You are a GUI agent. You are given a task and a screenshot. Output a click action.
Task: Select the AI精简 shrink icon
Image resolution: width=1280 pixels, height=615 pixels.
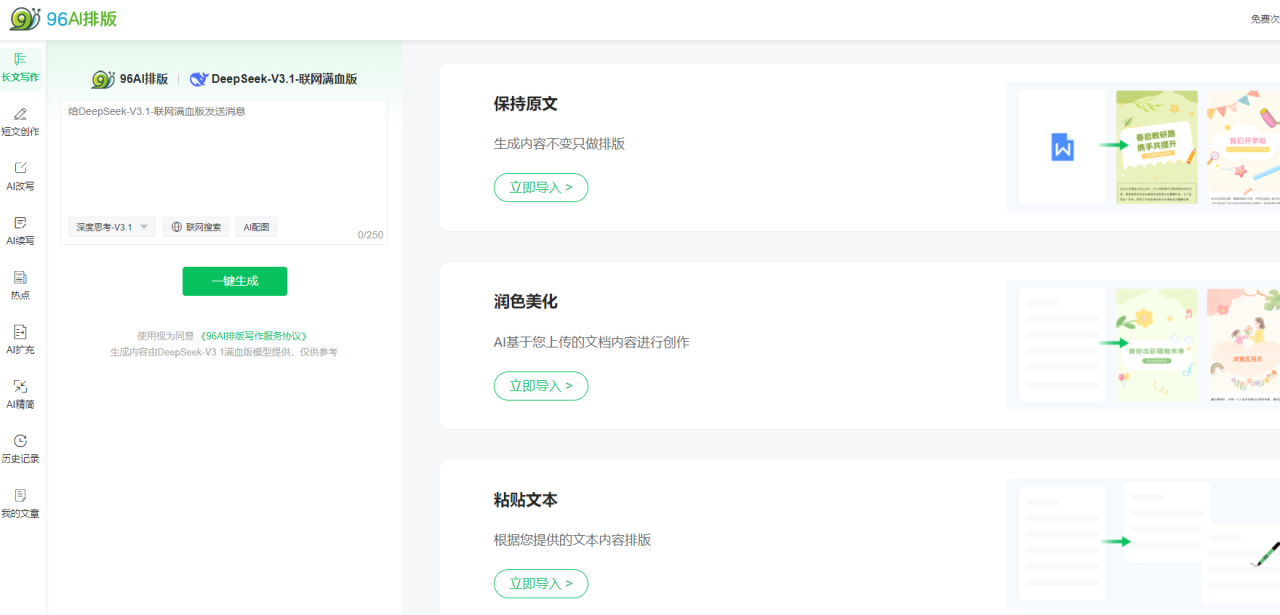pyautogui.click(x=20, y=386)
